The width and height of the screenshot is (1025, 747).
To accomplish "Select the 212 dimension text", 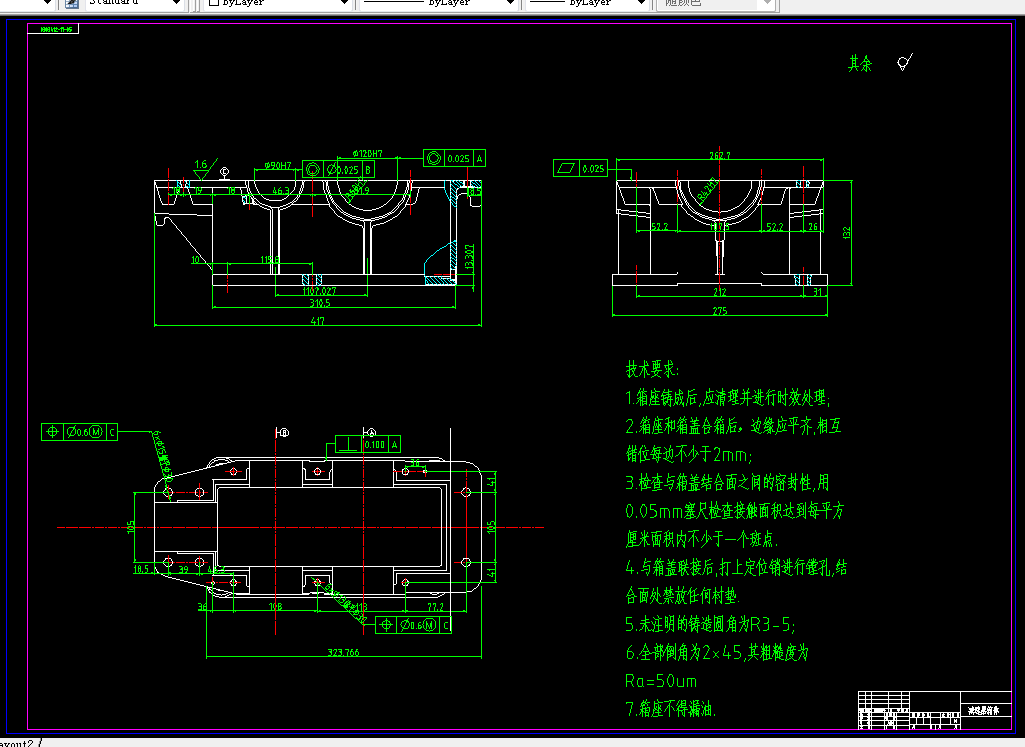I will (720, 292).
